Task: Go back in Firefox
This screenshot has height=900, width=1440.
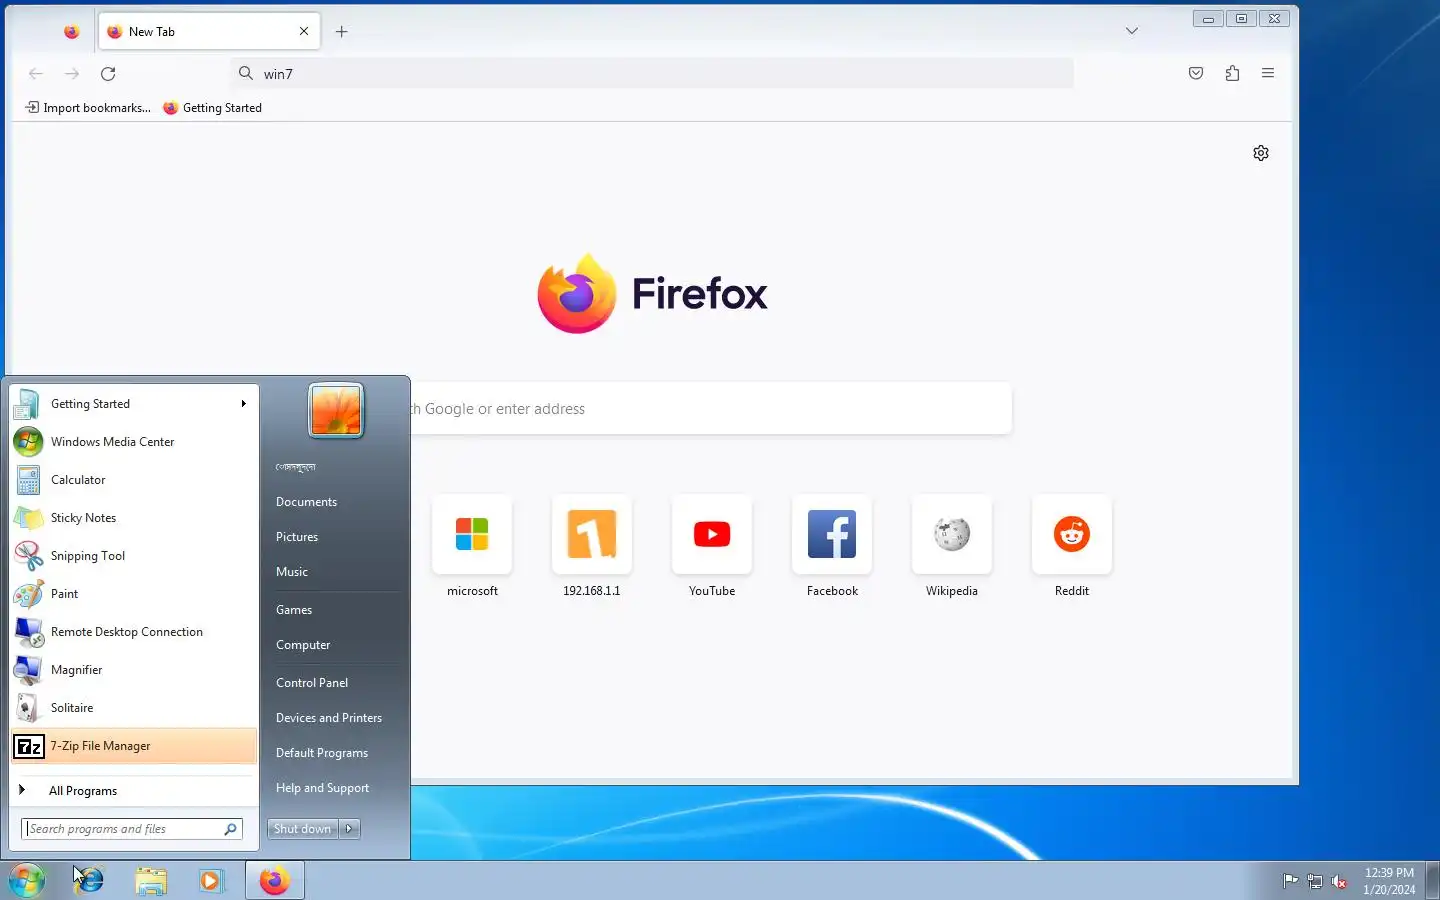Action: [x=36, y=73]
